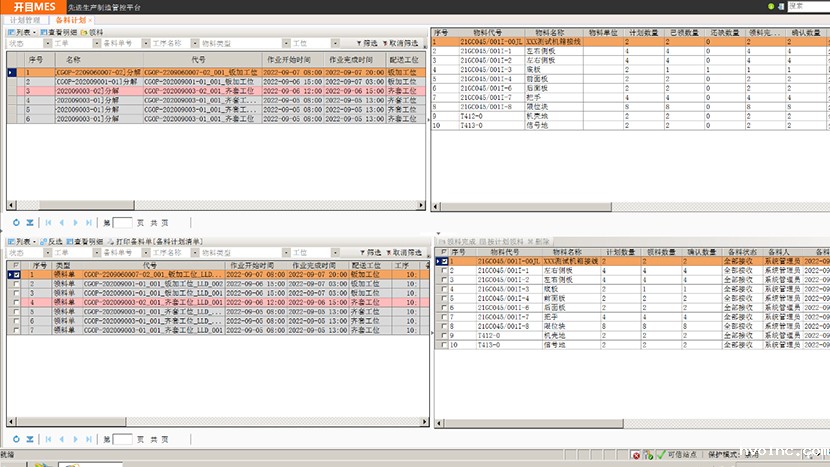Click the refresh icon in upper pagination bar
The width and height of the screenshot is (830, 467).
[x=16, y=222]
